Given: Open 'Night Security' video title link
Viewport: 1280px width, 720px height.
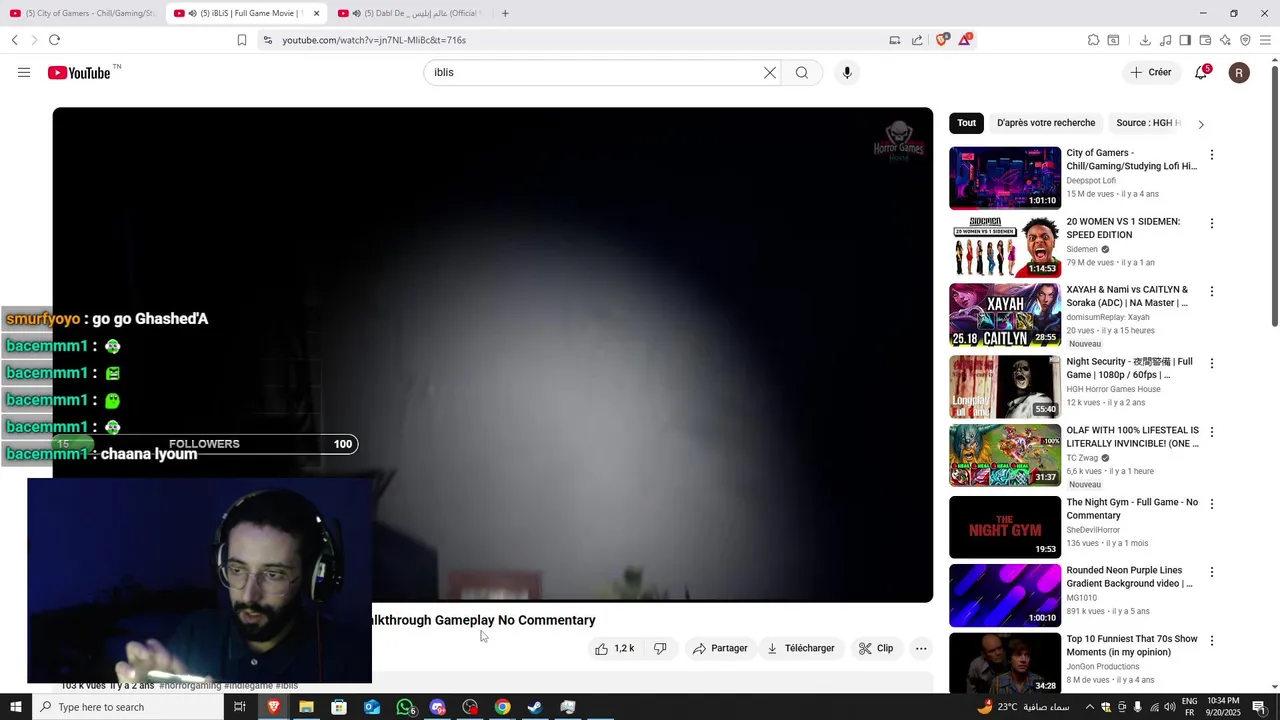Looking at the screenshot, I should click(x=1129, y=368).
